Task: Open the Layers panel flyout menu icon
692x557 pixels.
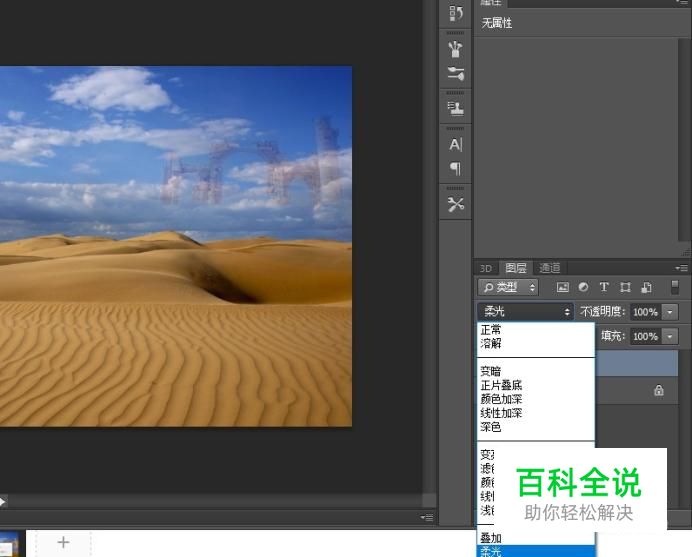Action: [681, 267]
